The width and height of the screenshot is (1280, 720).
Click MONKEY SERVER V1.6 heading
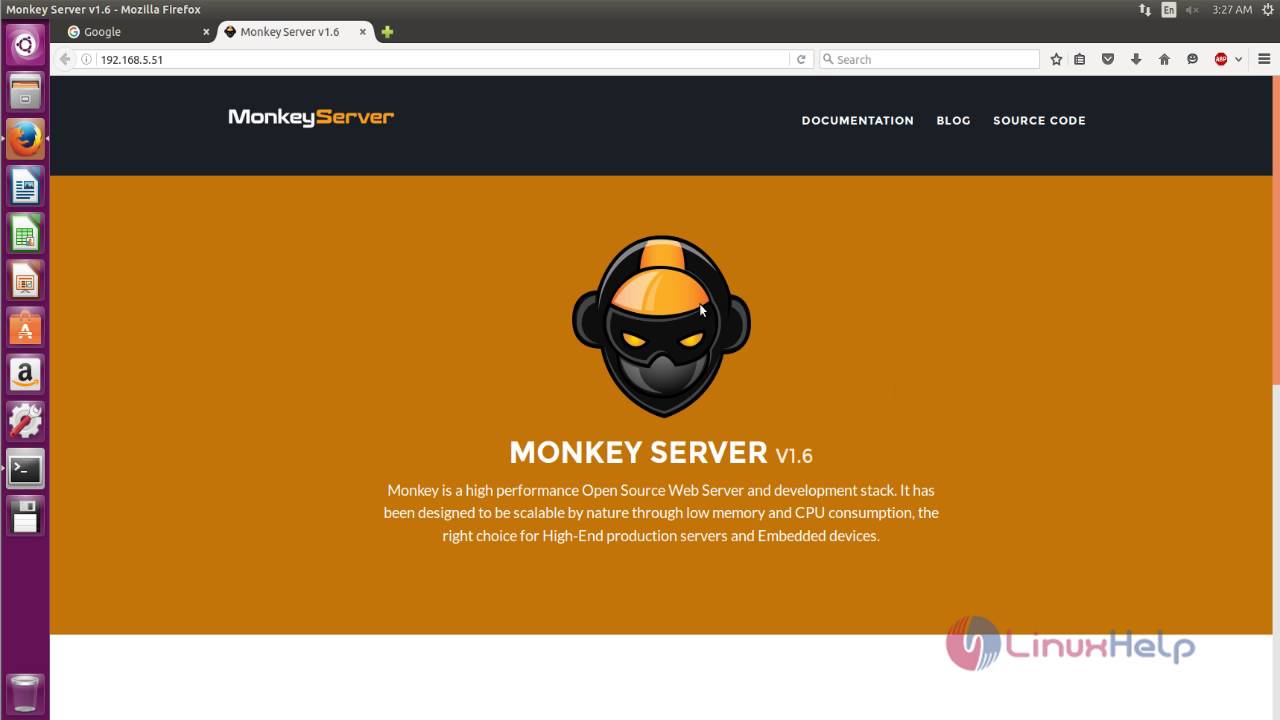pyautogui.click(x=661, y=452)
